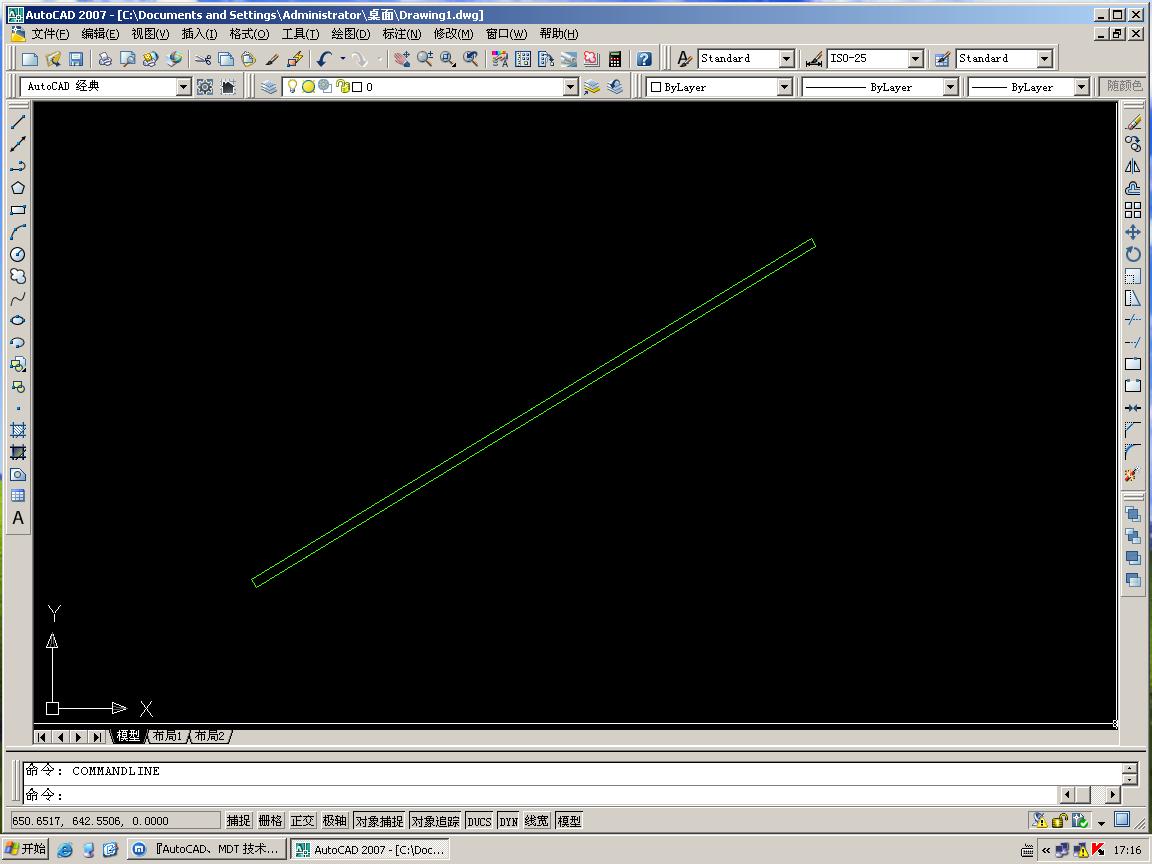Jump to last layout tab arrow
Image resolution: width=1152 pixels, height=864 pixels.
click(97, 736)
